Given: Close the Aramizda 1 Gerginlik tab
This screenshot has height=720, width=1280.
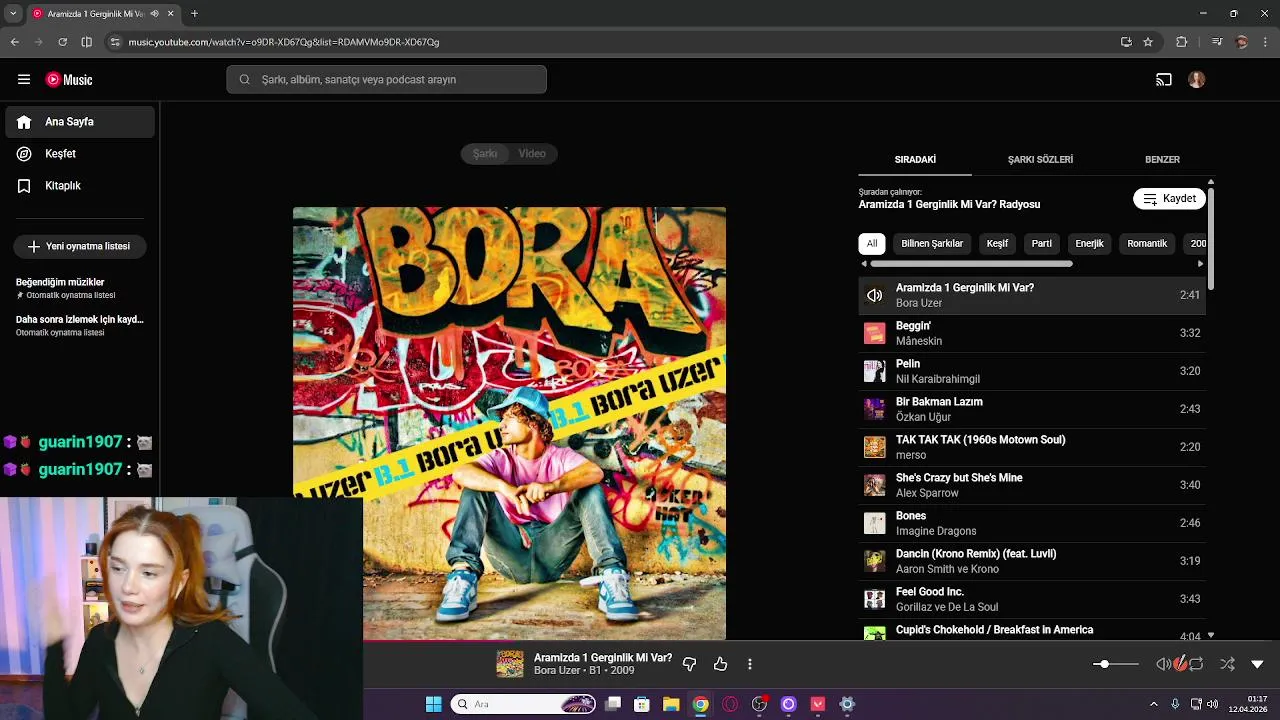Looking at the screenshot, I should coord(171,13).
